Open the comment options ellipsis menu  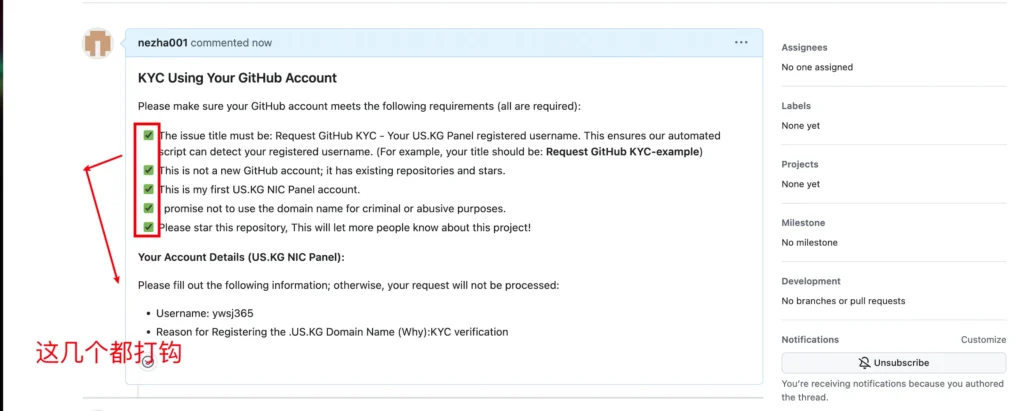click(x=741, y=43)
